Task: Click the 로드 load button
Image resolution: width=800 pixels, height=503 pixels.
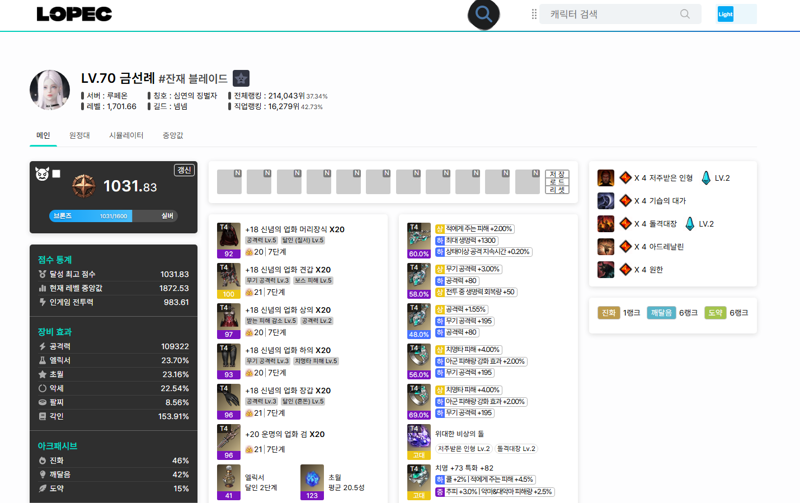Action: [x=557, y=182]
